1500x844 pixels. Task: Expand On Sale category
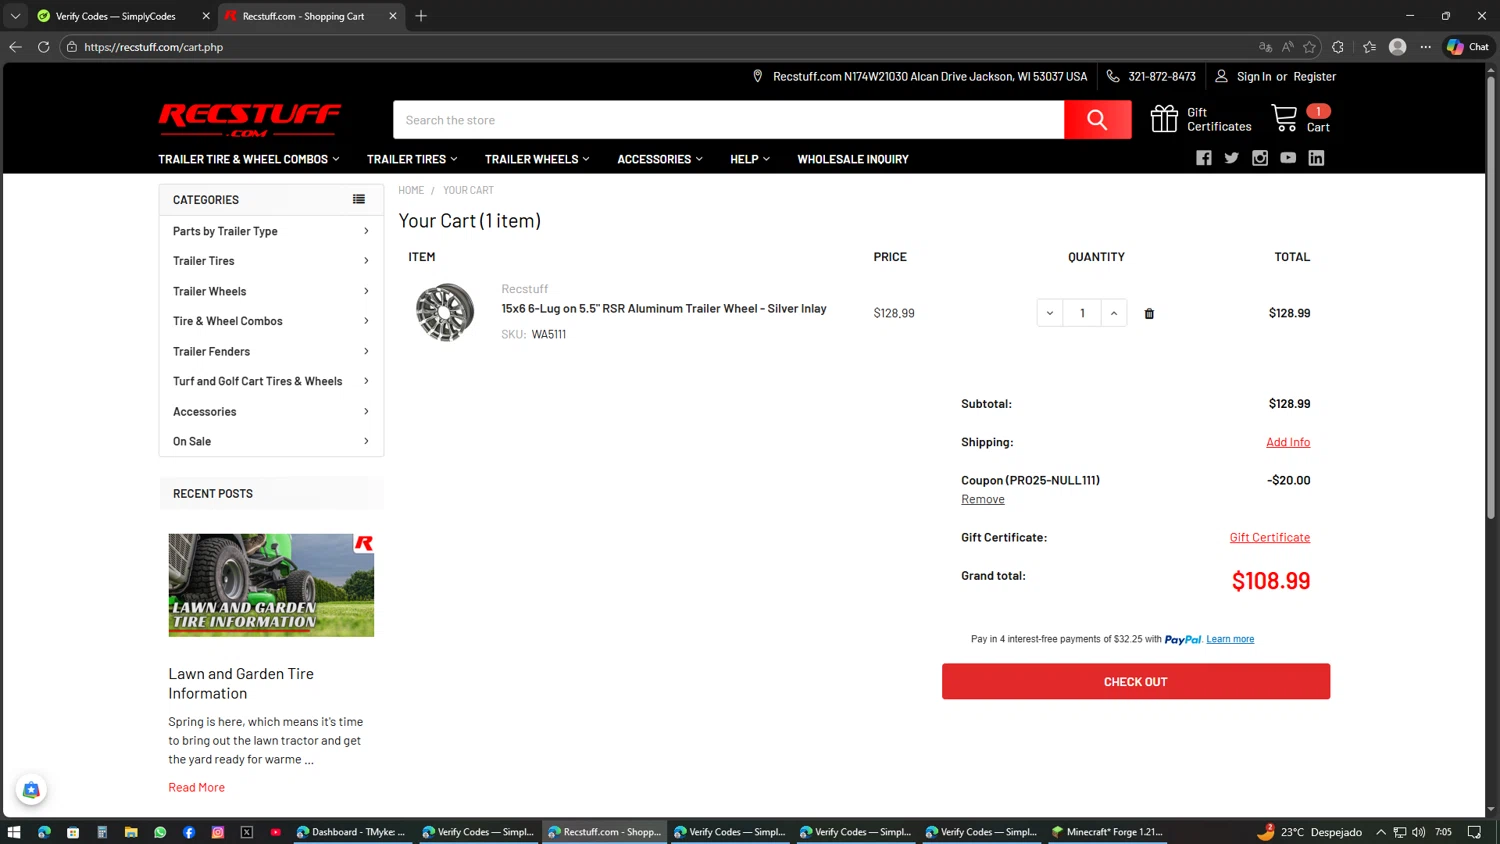[x=367, y=441]
